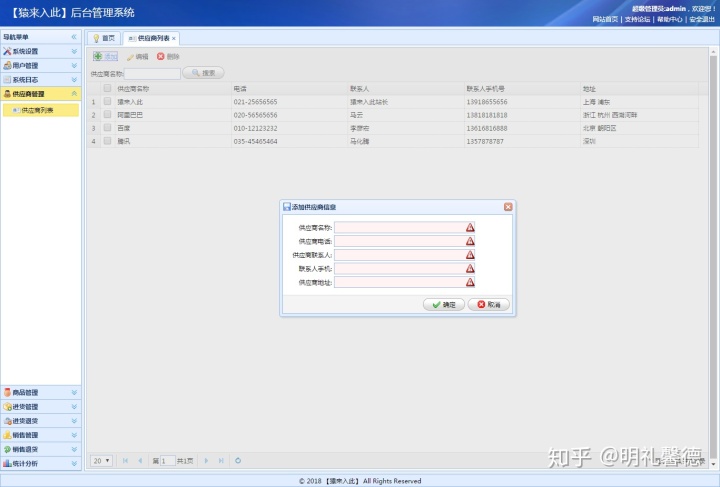The height and width of the screenshot is (487, 720).
Task: Click the 系统日志 log icon in sidebar
Action: click(x=7, y=79)
